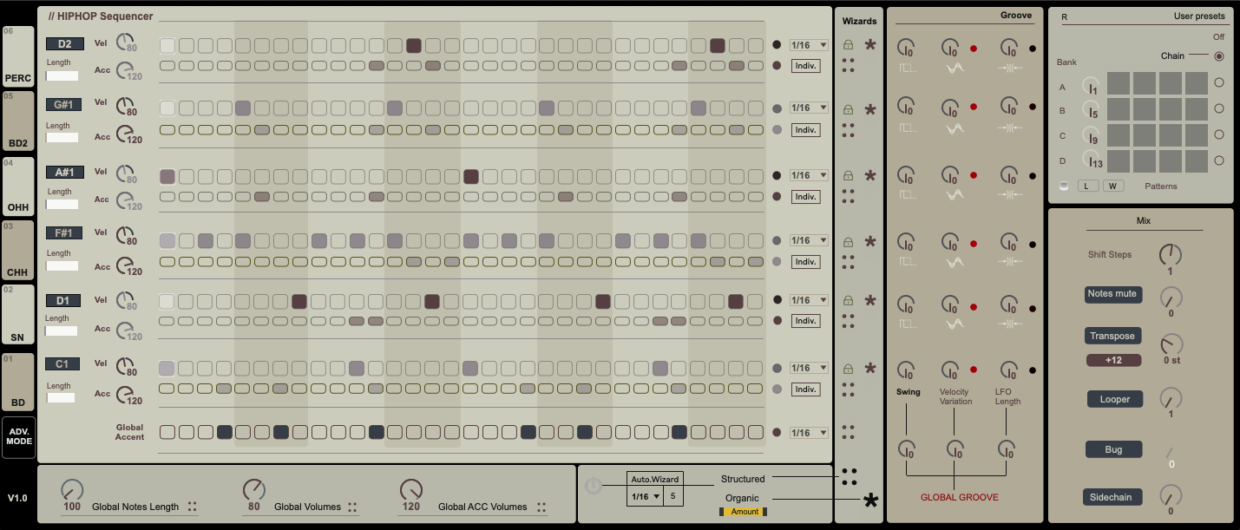
Task: Click the Shift Steps knob
Action: tap(1170, 254)
